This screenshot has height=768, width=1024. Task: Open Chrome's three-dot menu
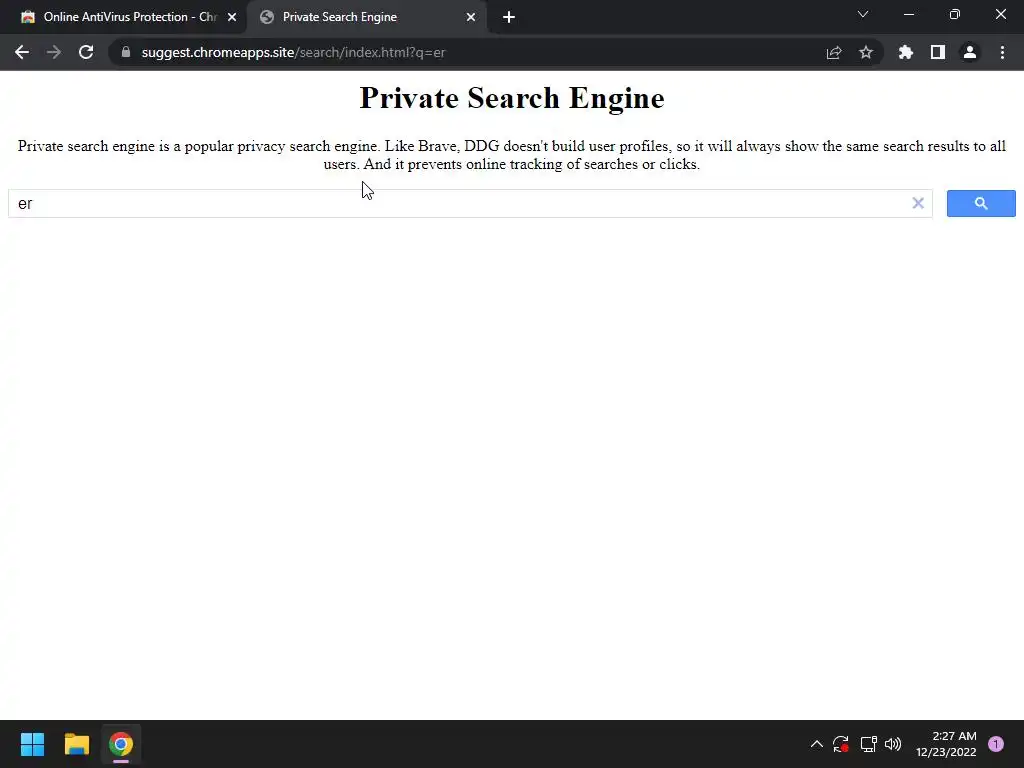(x=1002, y=52)
